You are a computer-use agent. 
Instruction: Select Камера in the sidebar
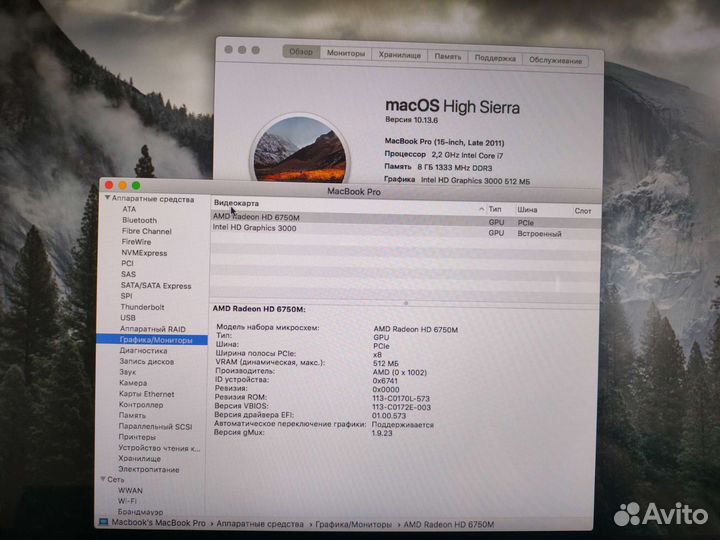133,382
